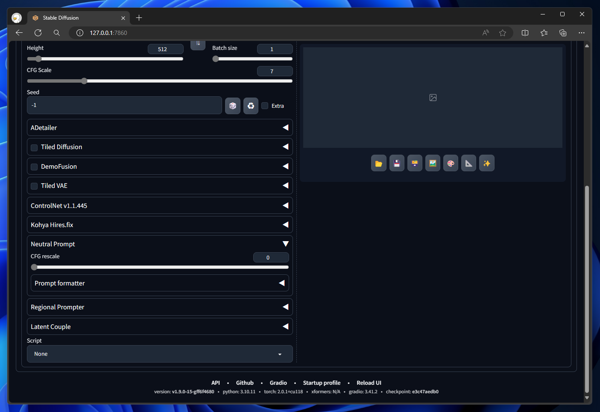Adjust the Height slider
The height and width of the screenshot is (412, 600).
pyautogui.click(x=105, y=59)
